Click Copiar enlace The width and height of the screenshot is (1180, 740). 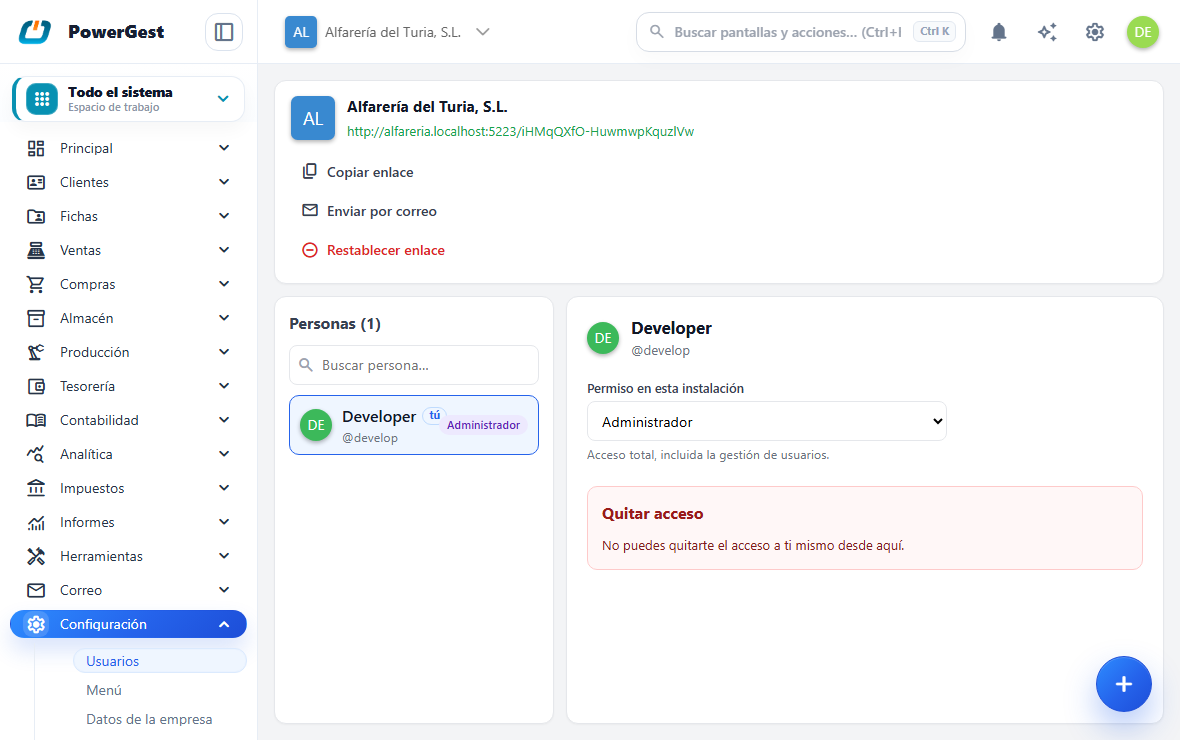click(x=370, y=172)
